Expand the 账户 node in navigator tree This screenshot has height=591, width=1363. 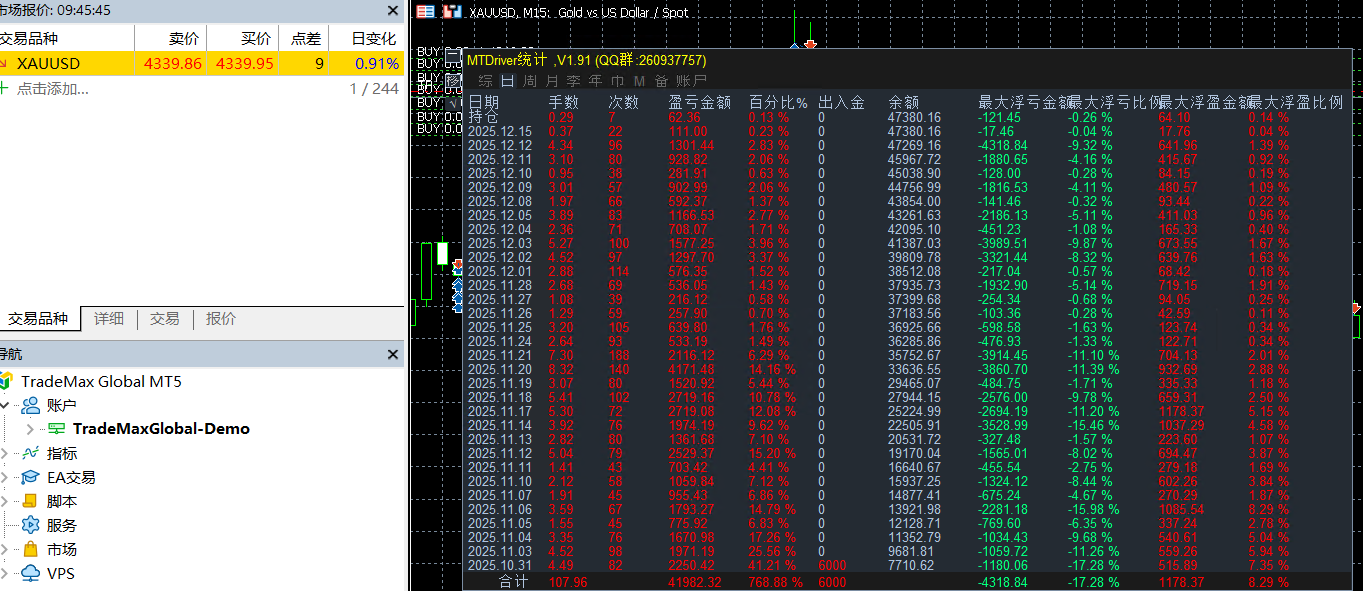pyautogui.click(x=7, y=404)
